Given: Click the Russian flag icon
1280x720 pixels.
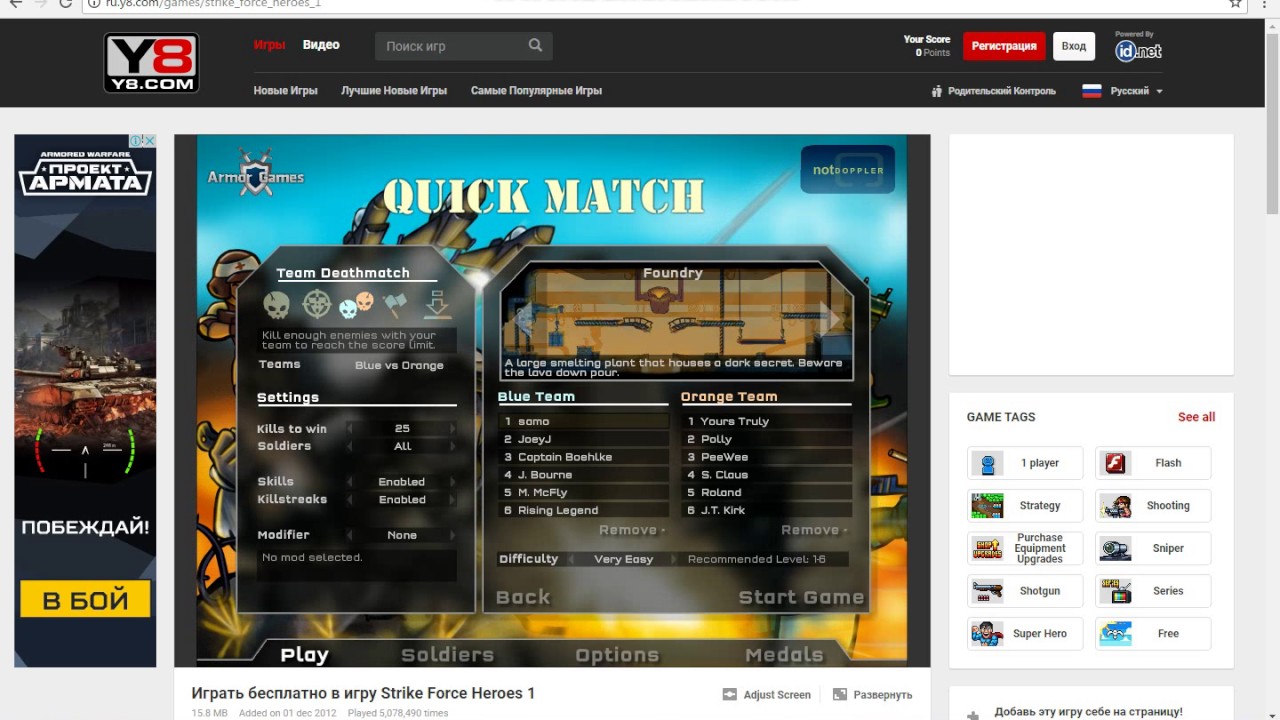Looking at the screenshot, I should (1092, 91).
